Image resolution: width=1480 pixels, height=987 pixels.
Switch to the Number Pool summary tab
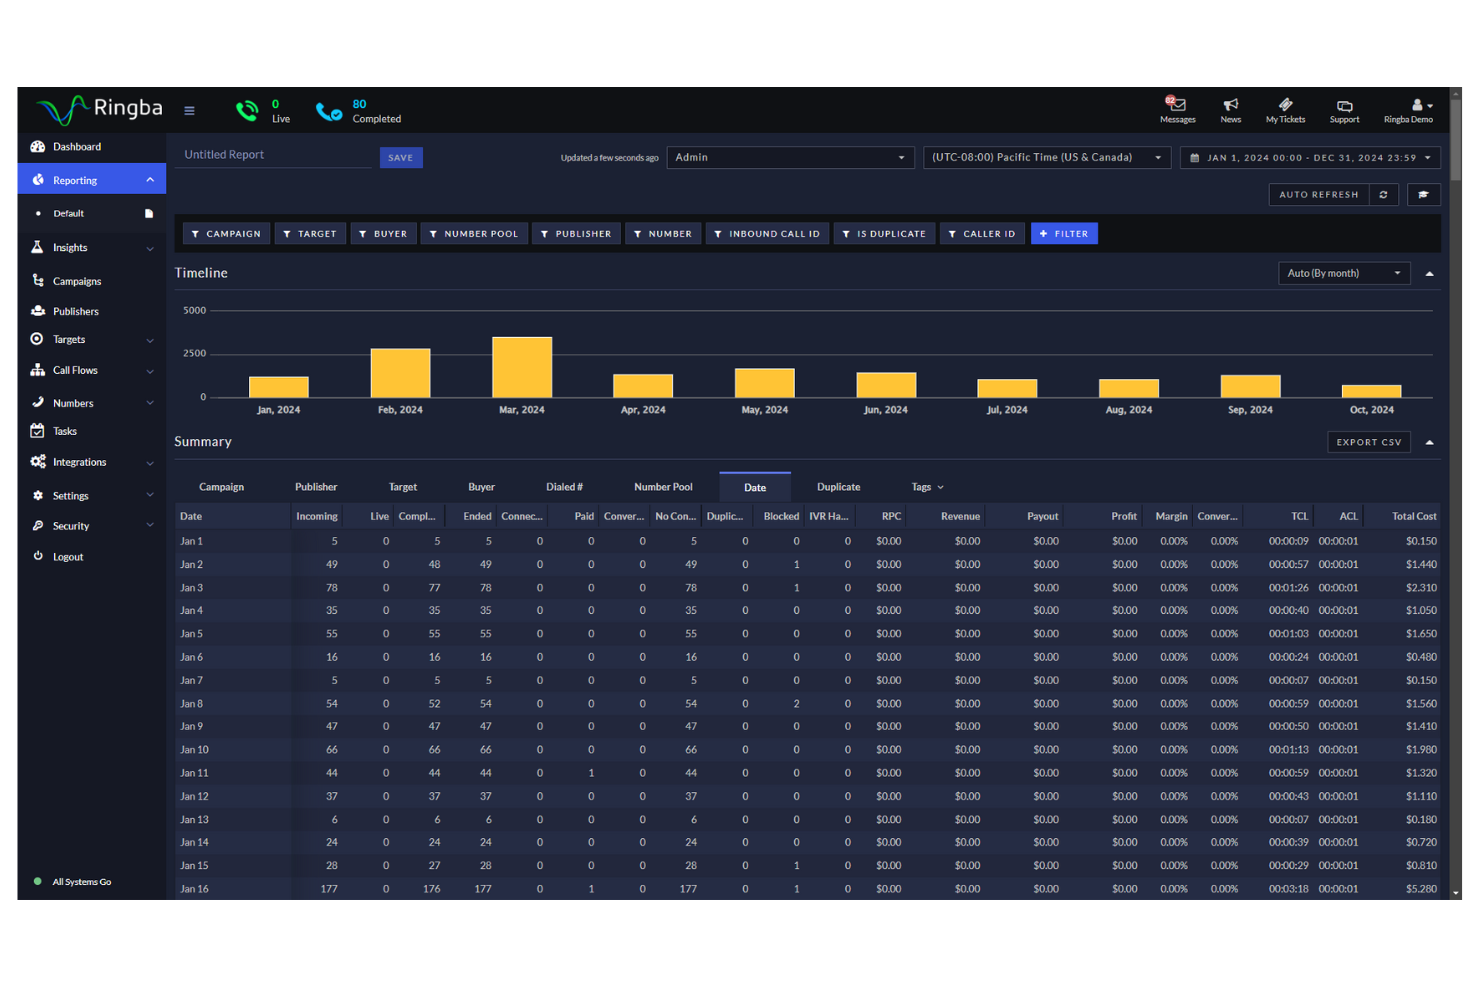tap(663, 487)
